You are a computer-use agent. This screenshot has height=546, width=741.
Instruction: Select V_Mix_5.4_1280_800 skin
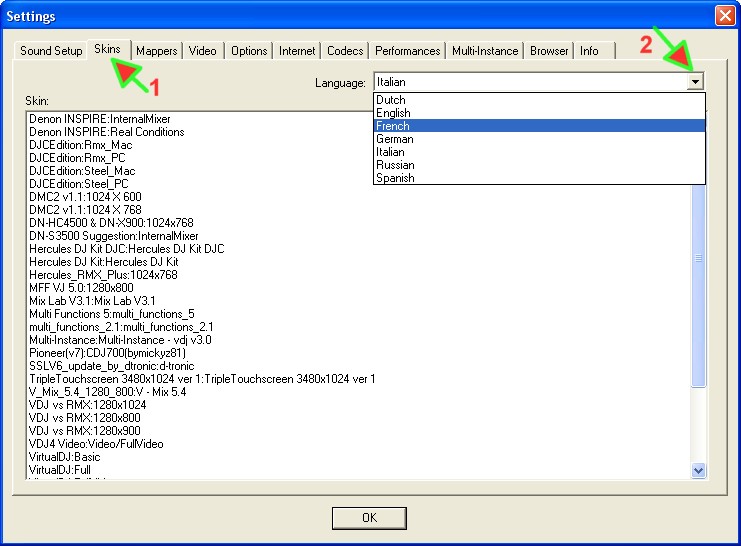(108, 392)
